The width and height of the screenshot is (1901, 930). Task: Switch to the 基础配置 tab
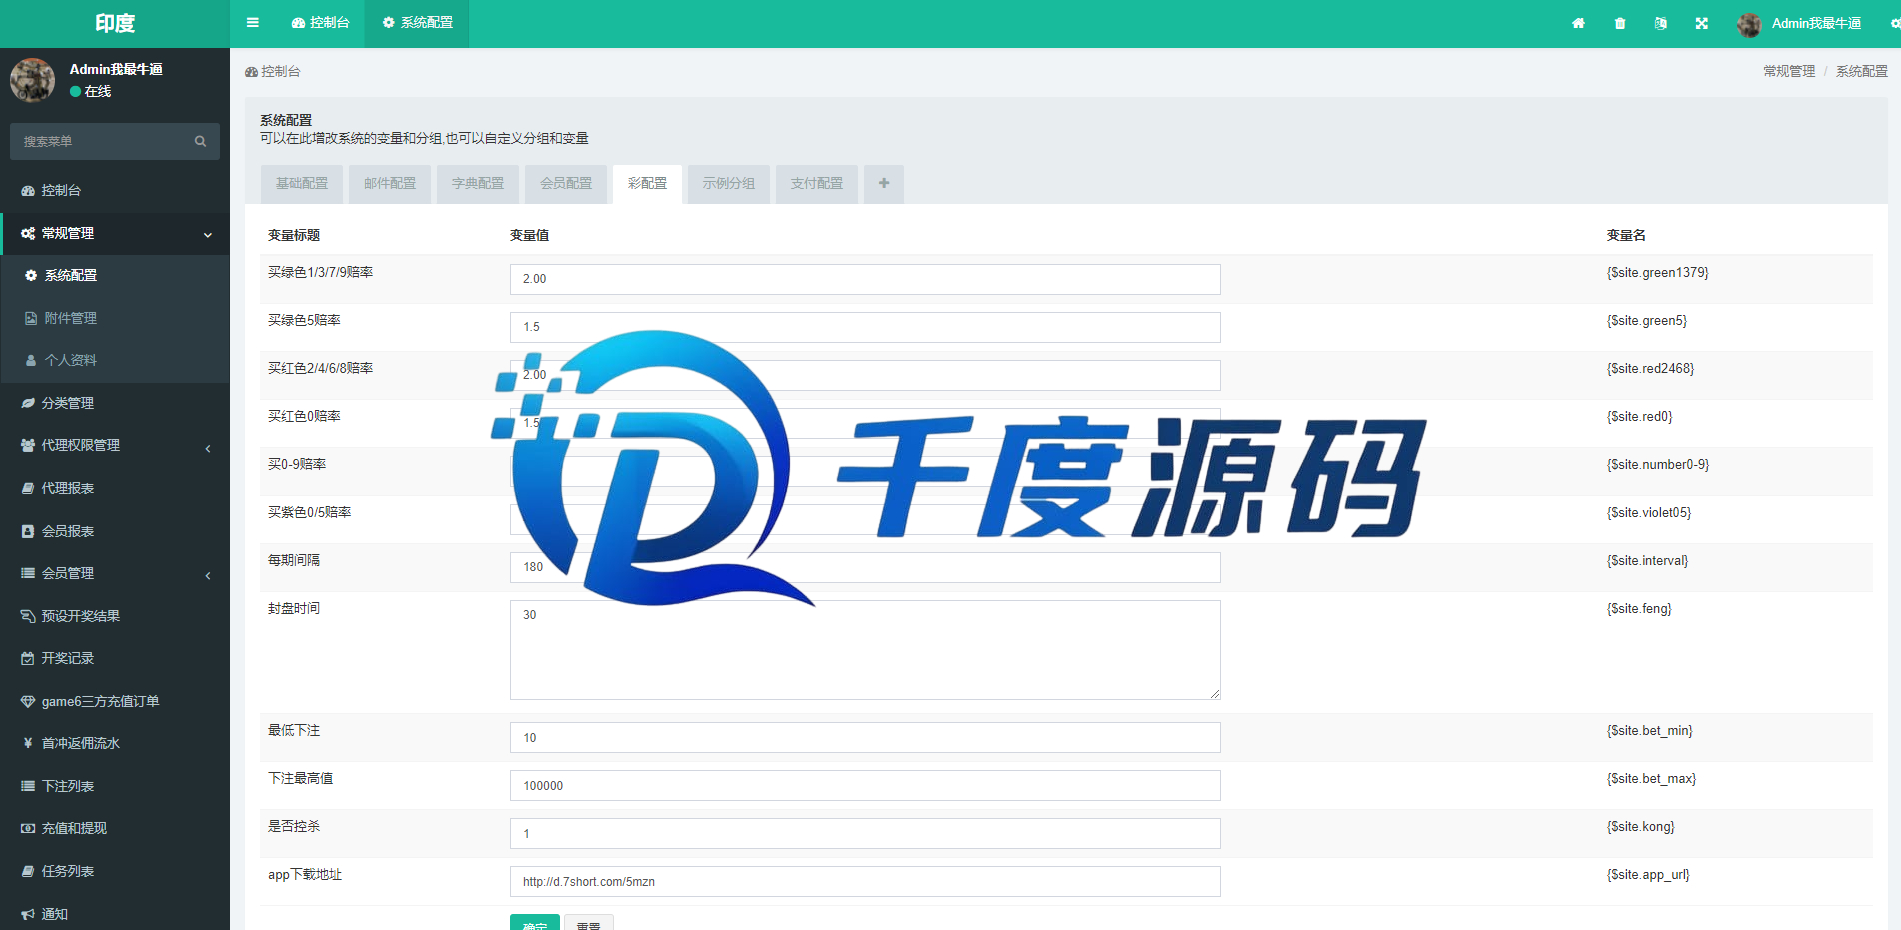[302, 184]
